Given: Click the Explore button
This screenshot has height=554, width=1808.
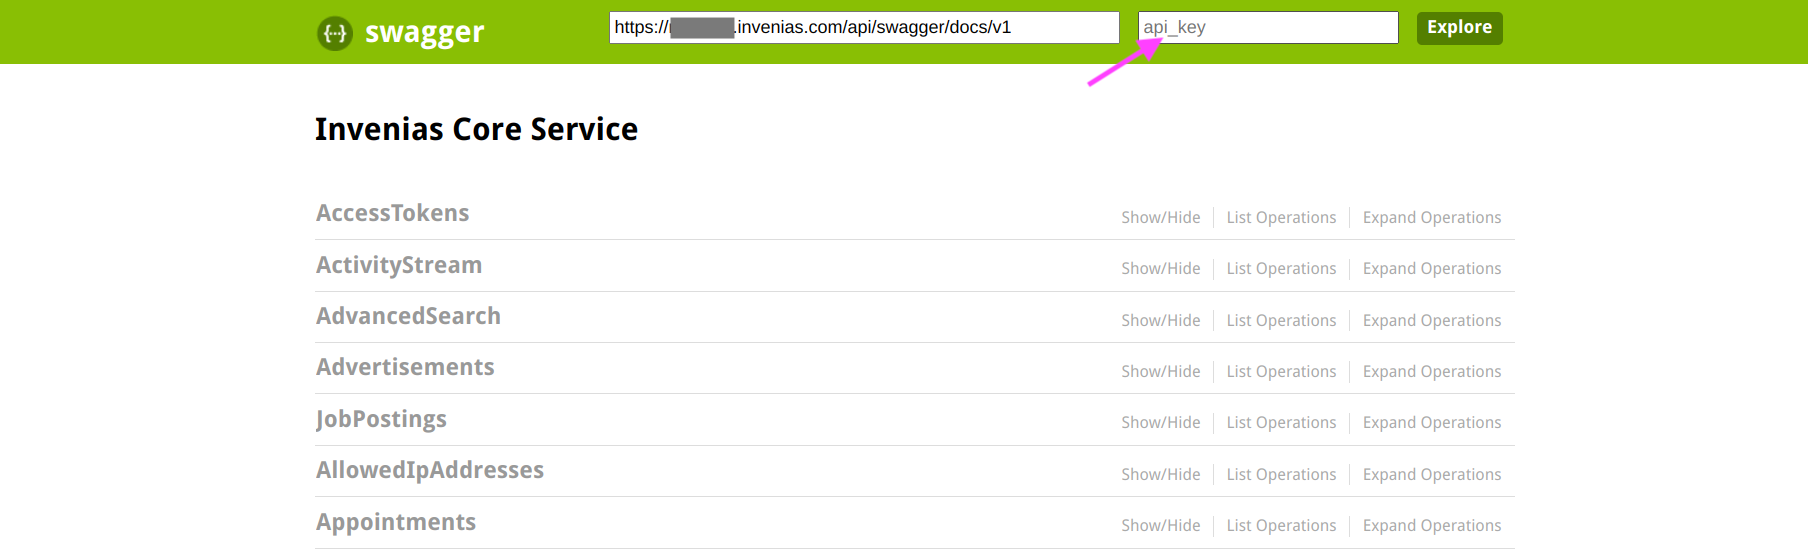Looking at the screenshot, I should click(x=1459, y=28).
